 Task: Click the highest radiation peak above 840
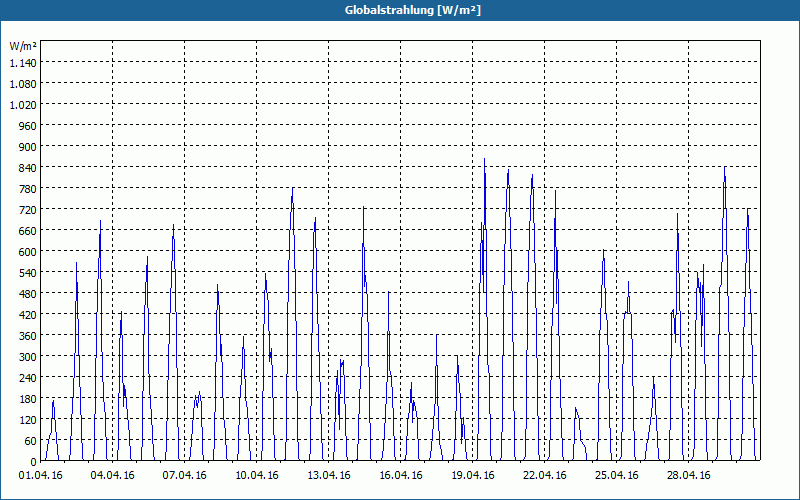tap(484, 159)
